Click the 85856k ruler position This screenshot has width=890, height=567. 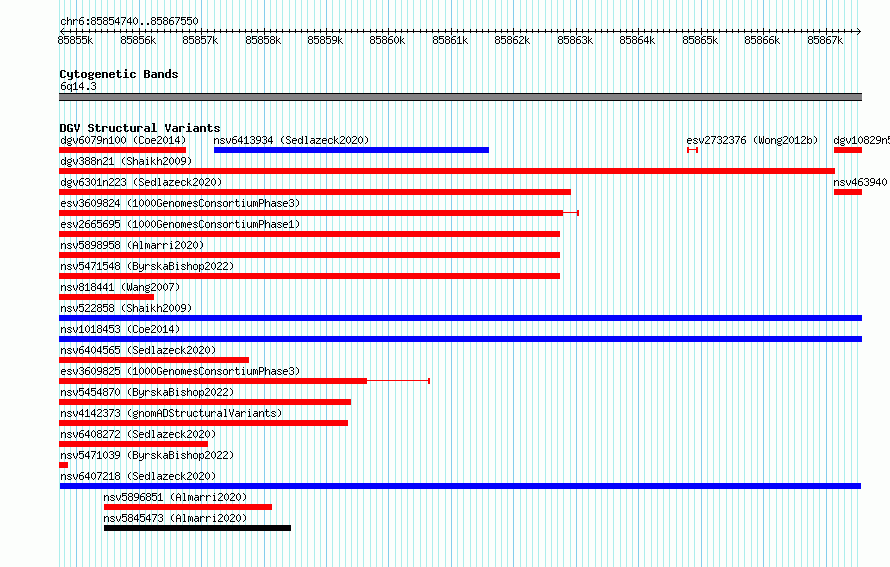pos(138,40)
